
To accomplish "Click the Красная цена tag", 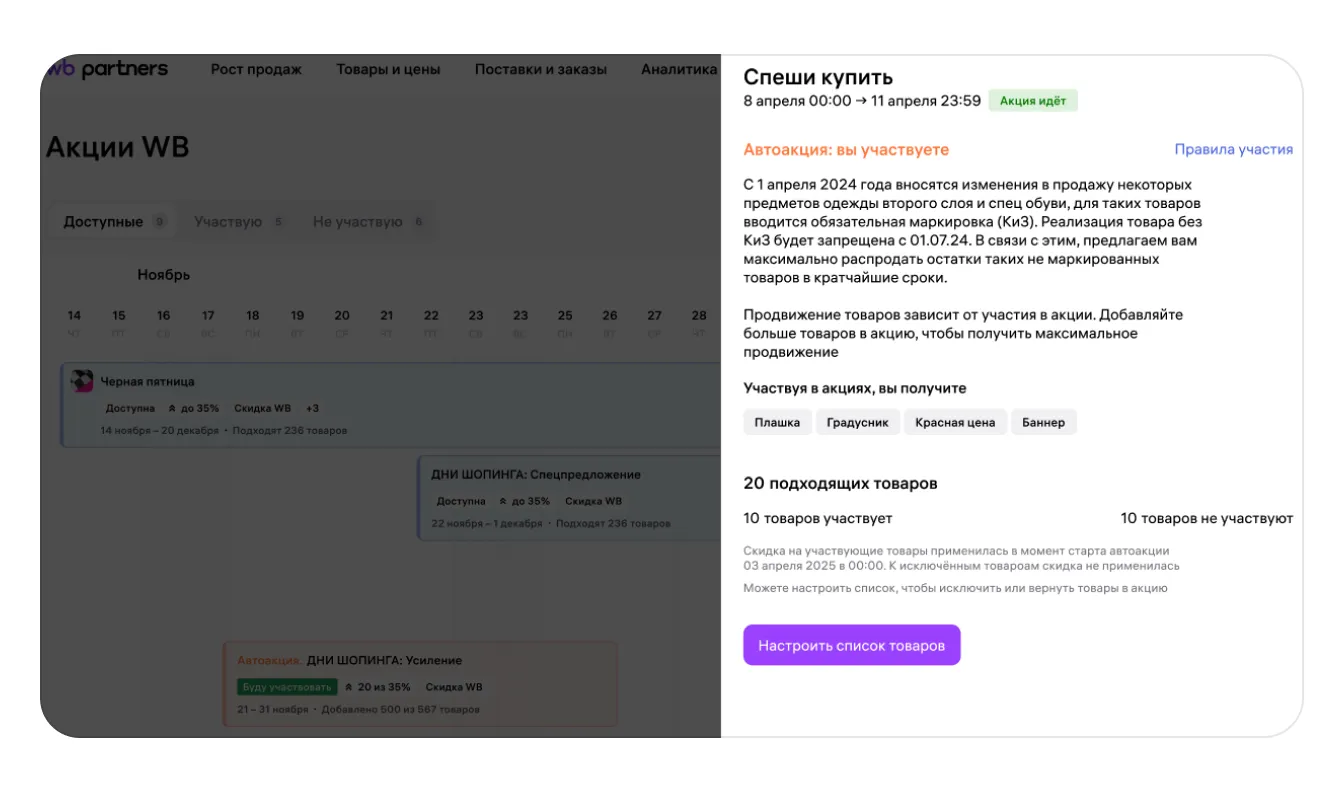I will (x=955, y=422).
